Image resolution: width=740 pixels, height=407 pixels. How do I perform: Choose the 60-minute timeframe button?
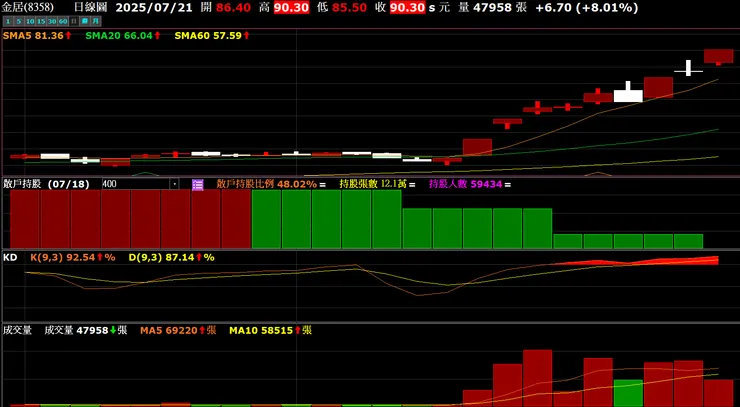[63, 21]
